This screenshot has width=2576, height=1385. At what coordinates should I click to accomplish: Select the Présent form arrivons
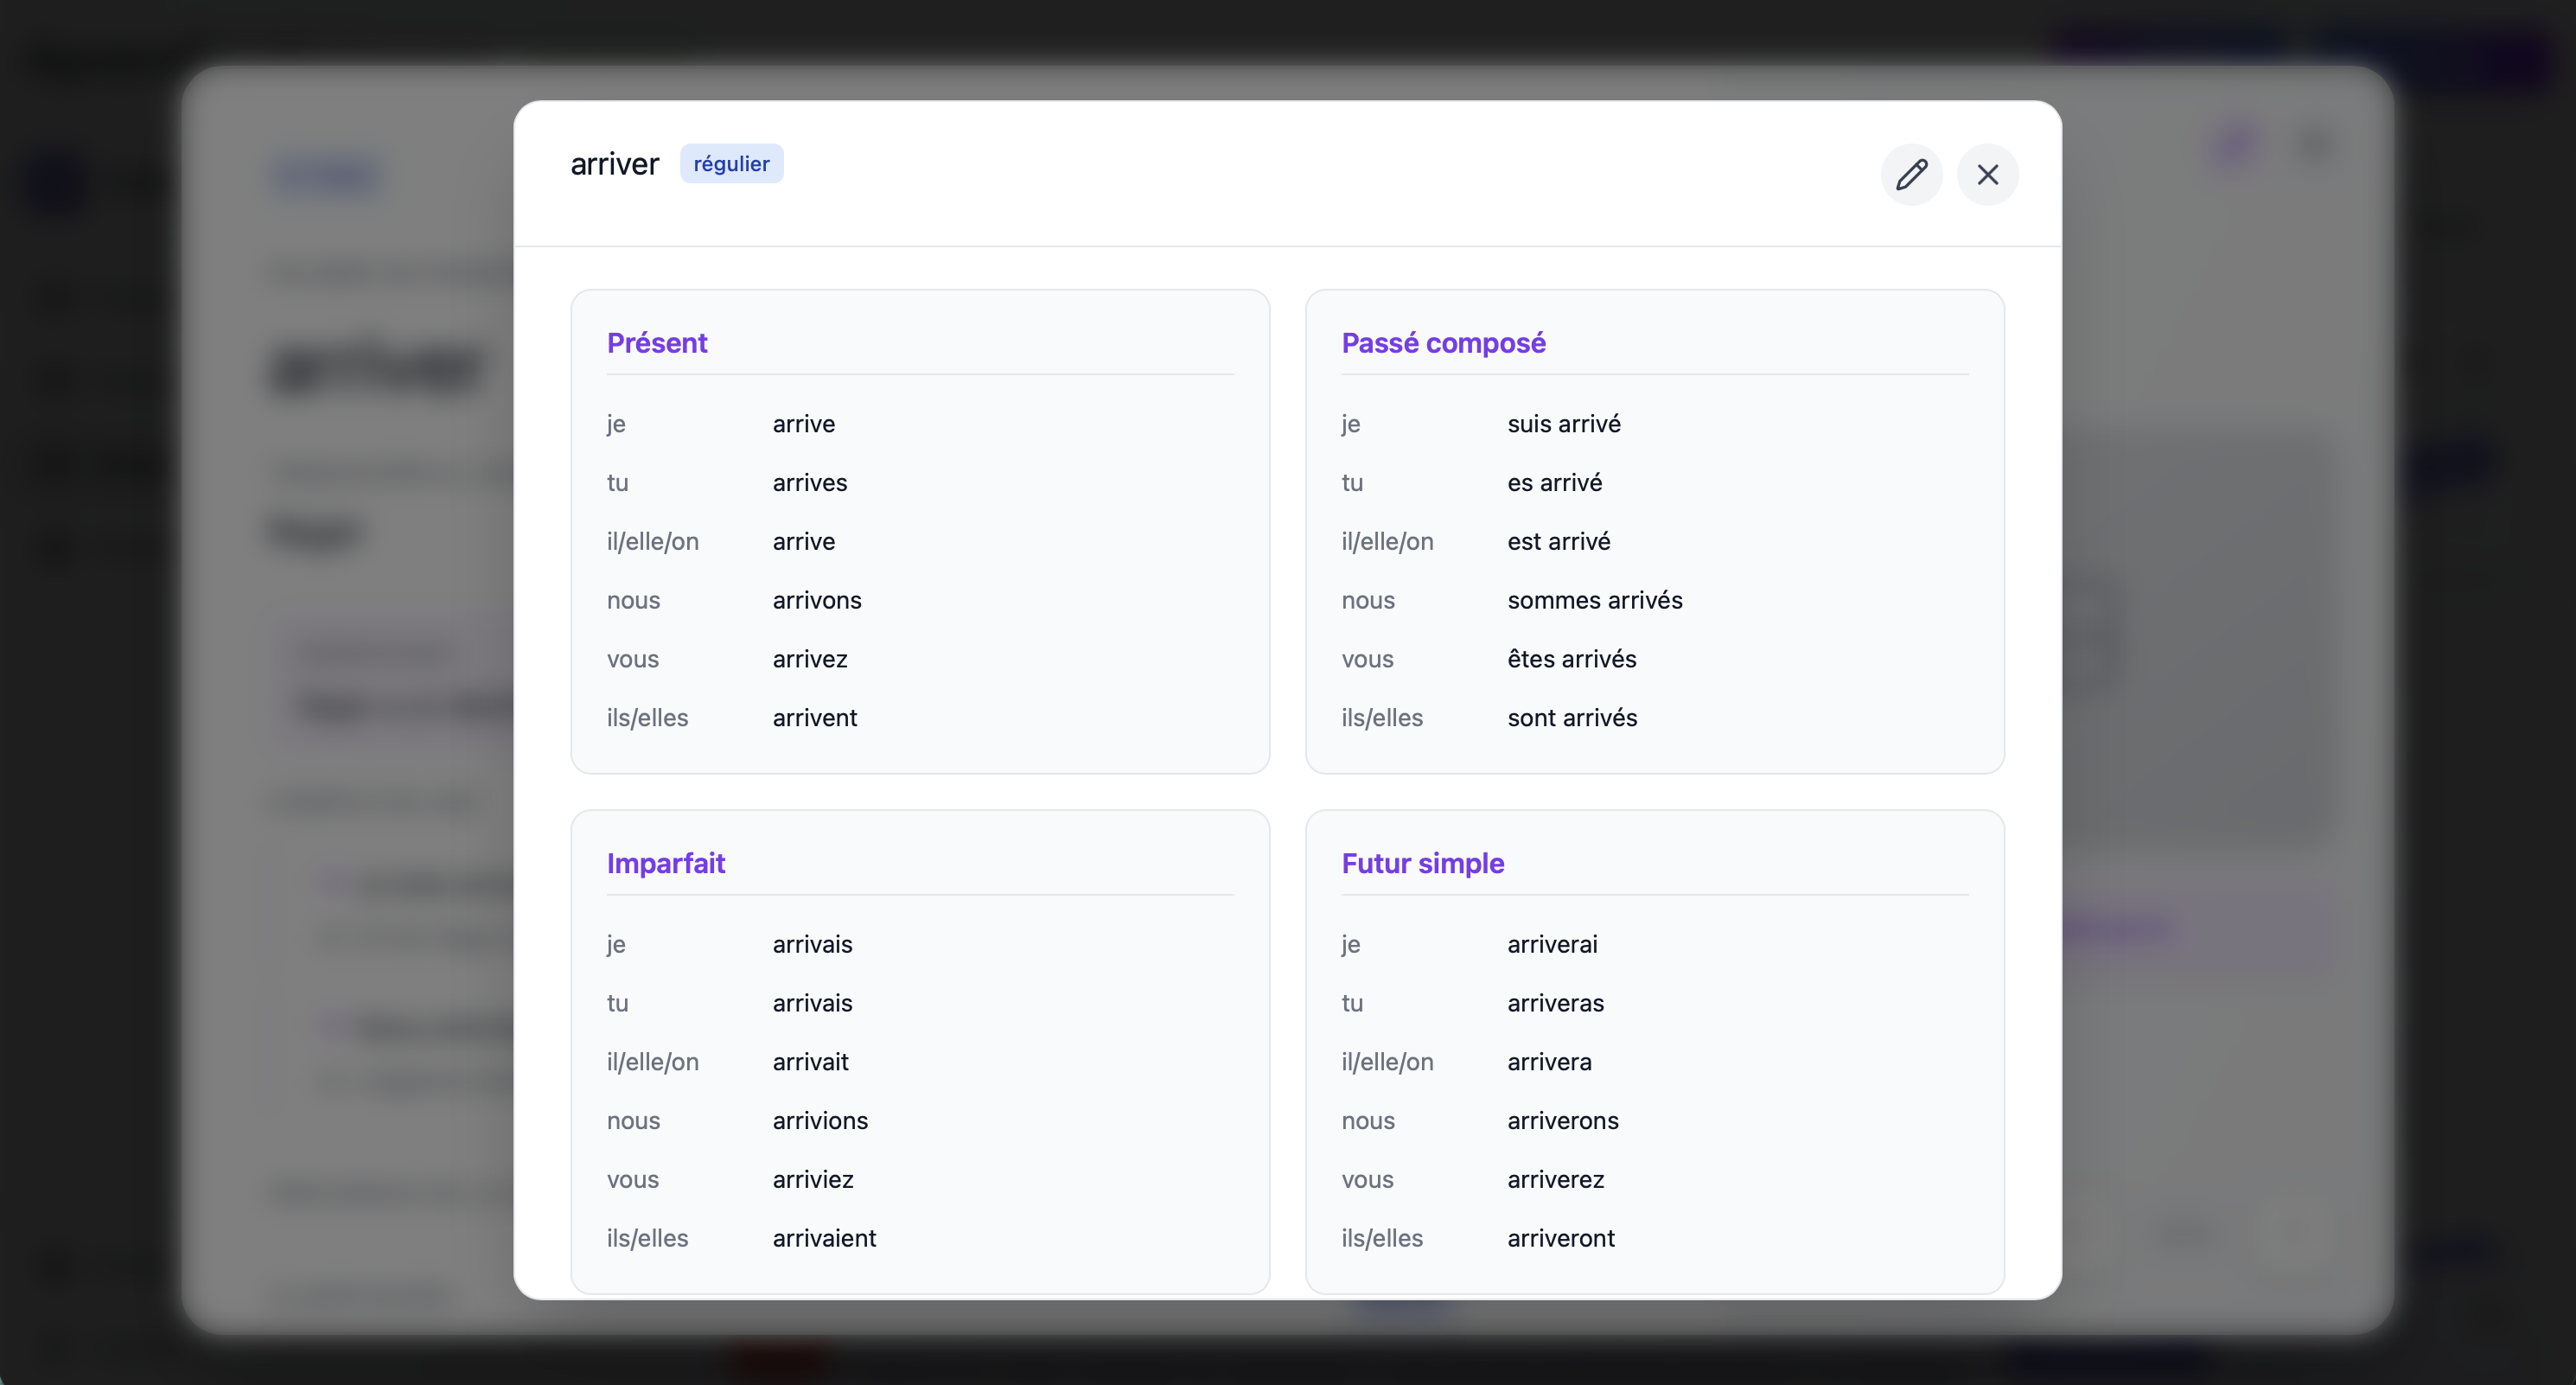pyautogui.click(x=816, y=600)
